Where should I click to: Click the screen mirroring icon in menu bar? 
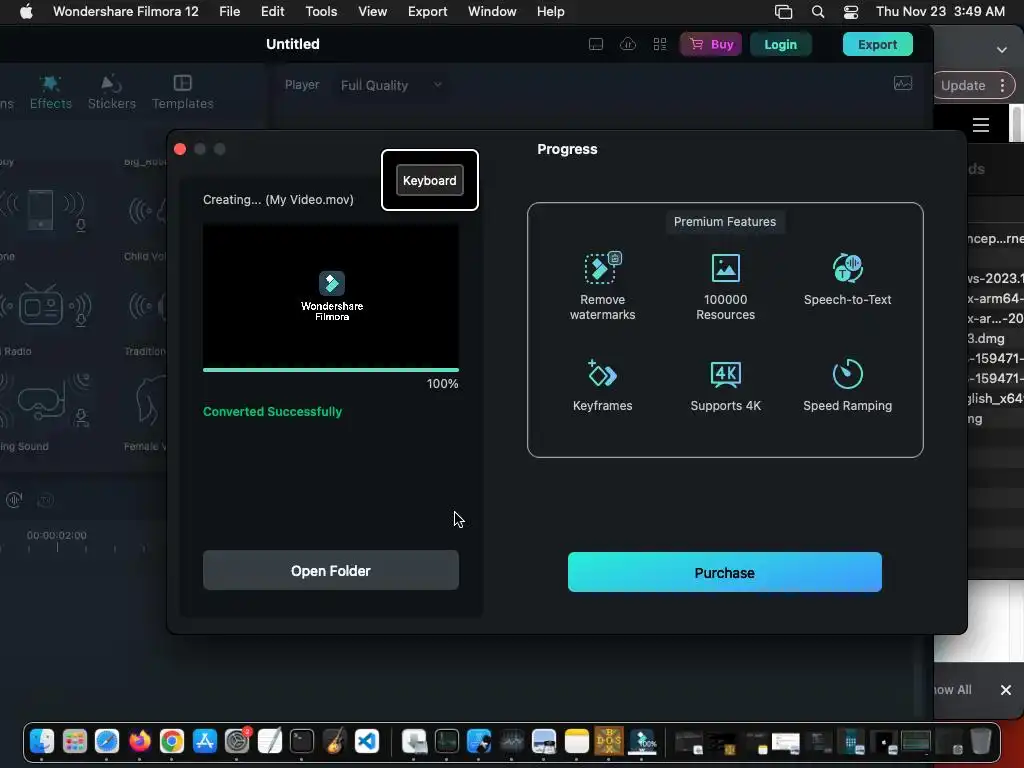783,11
